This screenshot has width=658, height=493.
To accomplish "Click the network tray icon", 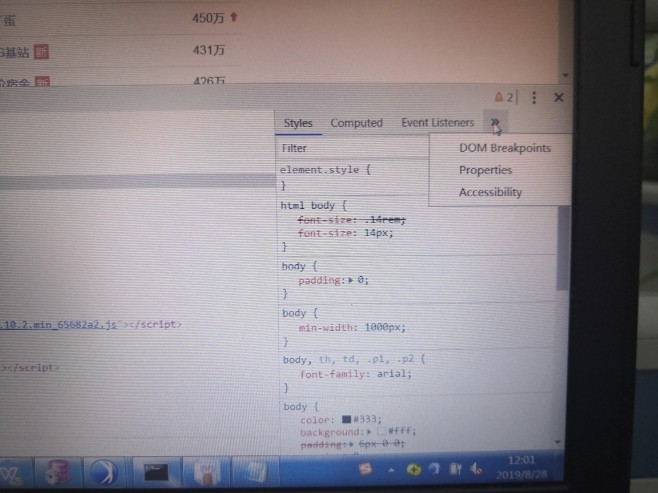I will click(x=456, y=469).
